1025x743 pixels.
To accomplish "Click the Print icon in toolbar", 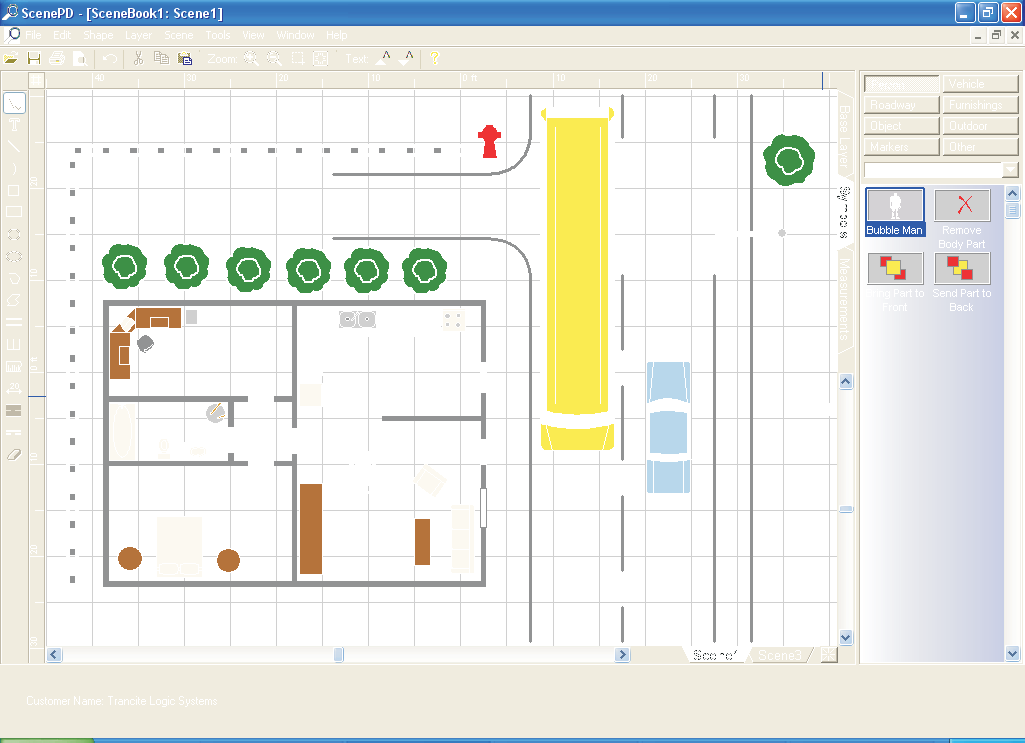I will 57,59.
